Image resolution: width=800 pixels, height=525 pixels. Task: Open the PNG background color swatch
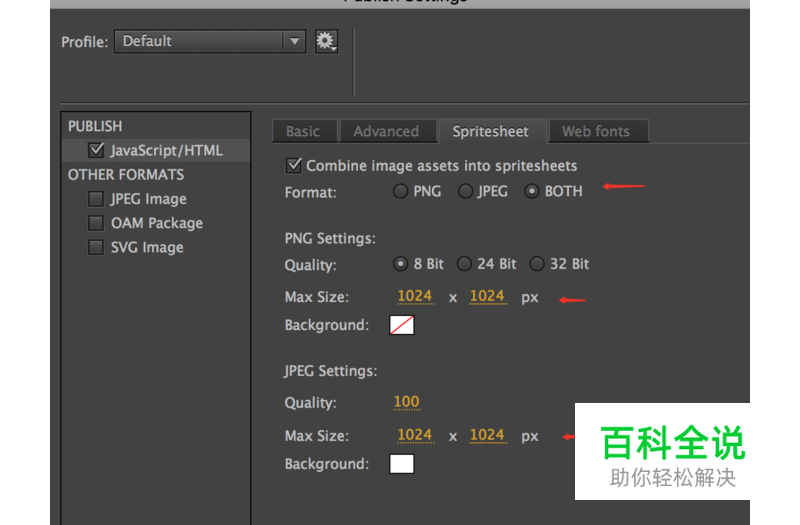tap(402, 325)
